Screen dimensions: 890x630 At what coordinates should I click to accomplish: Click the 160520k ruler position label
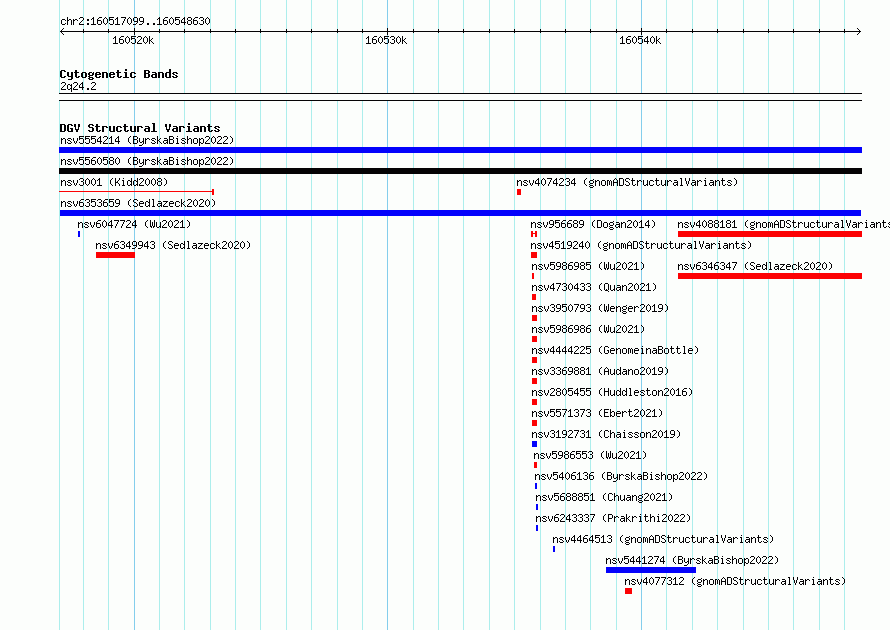pyautogui.click(x=133, y=40)
